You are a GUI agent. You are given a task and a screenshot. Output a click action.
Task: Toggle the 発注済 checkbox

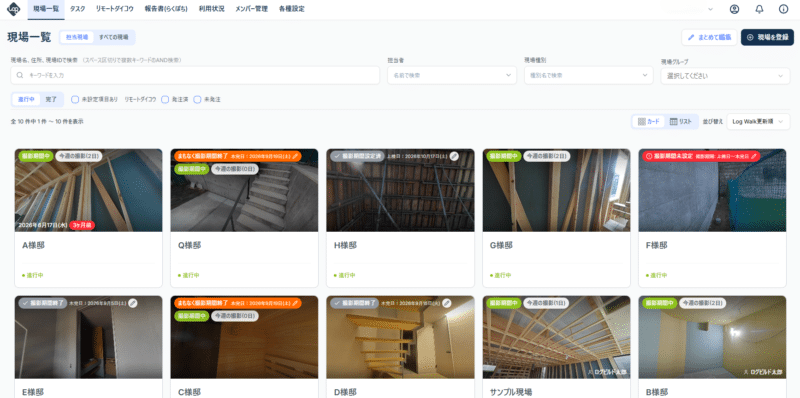click(165, 100)
